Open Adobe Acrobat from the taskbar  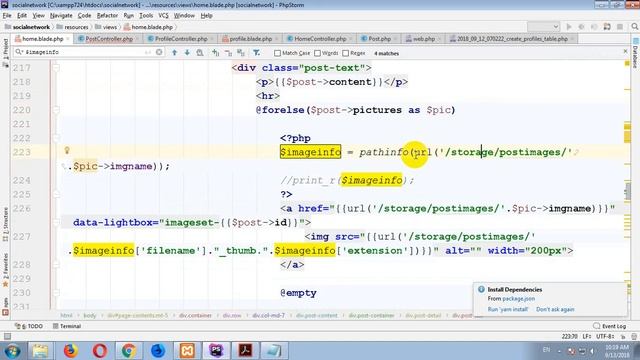(245, 350)
